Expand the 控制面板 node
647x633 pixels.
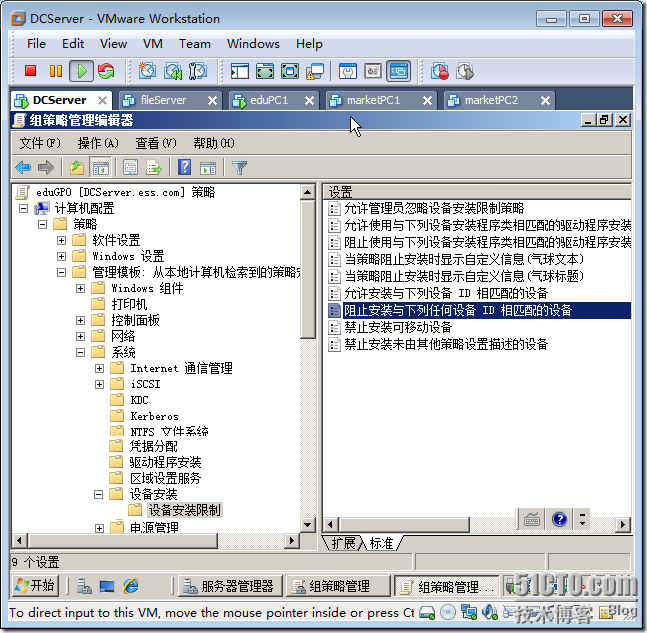tap(80, 321)
